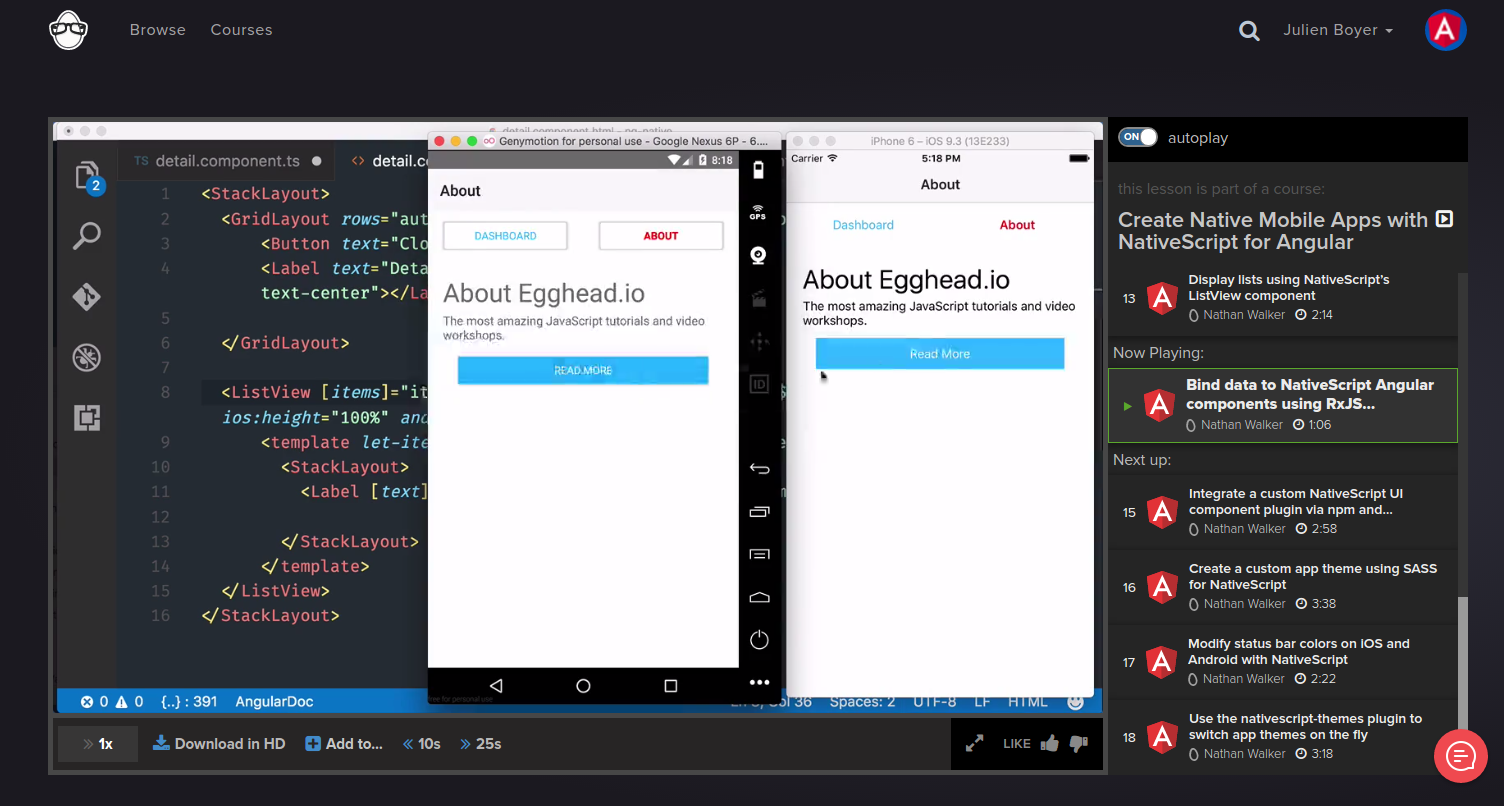Click Genymotion battery icon

pyautogui.click(x=759, y=170)
